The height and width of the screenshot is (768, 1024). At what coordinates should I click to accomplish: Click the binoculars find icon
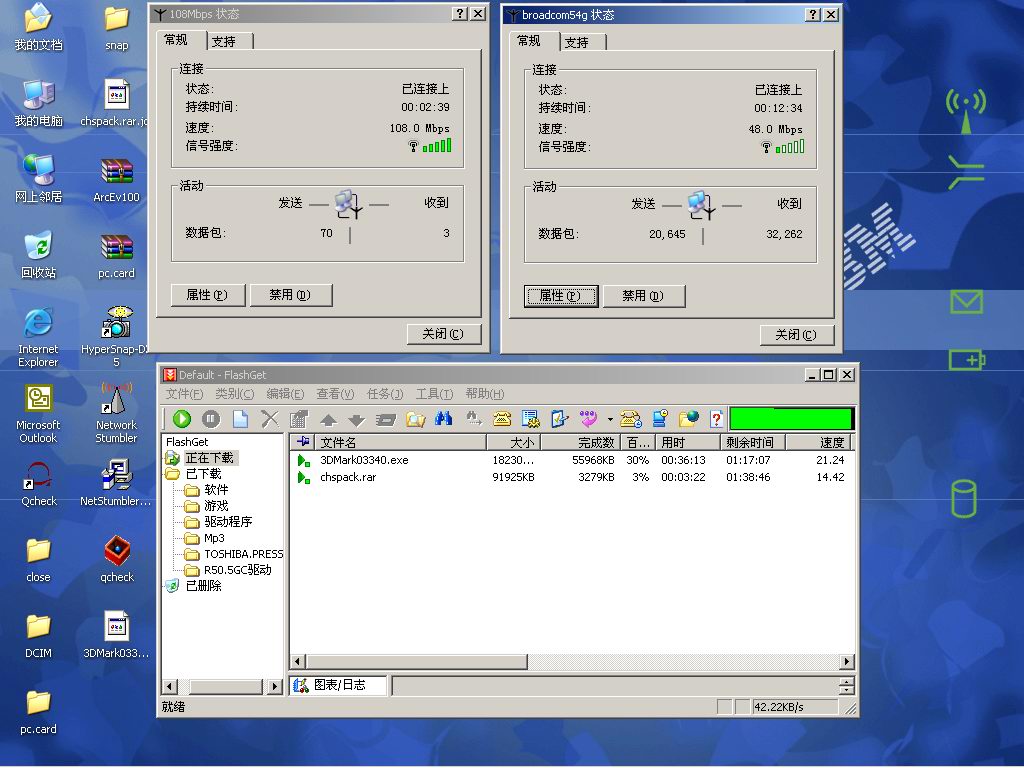[x=443, y=419]
